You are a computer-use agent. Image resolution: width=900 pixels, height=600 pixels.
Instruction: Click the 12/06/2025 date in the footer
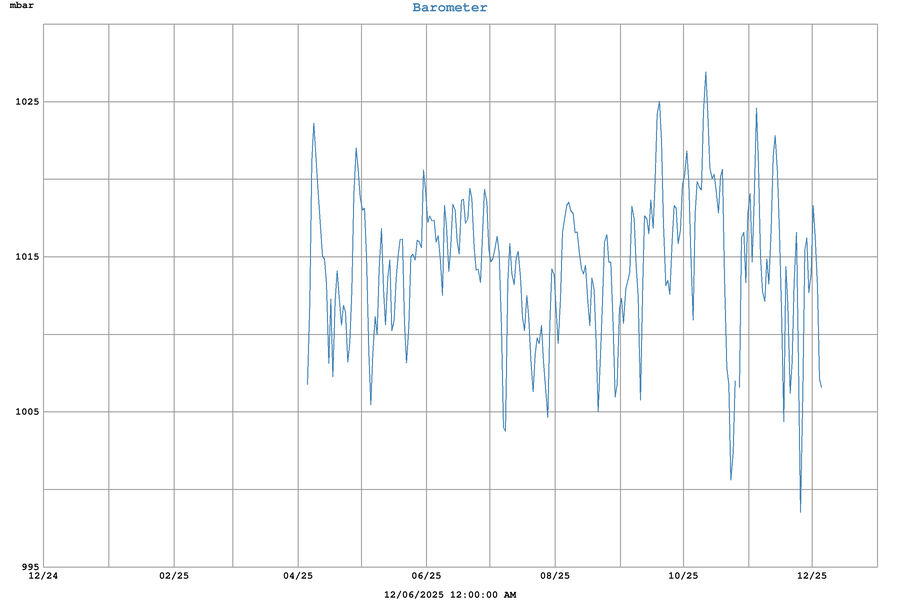[x=414, y=595]
